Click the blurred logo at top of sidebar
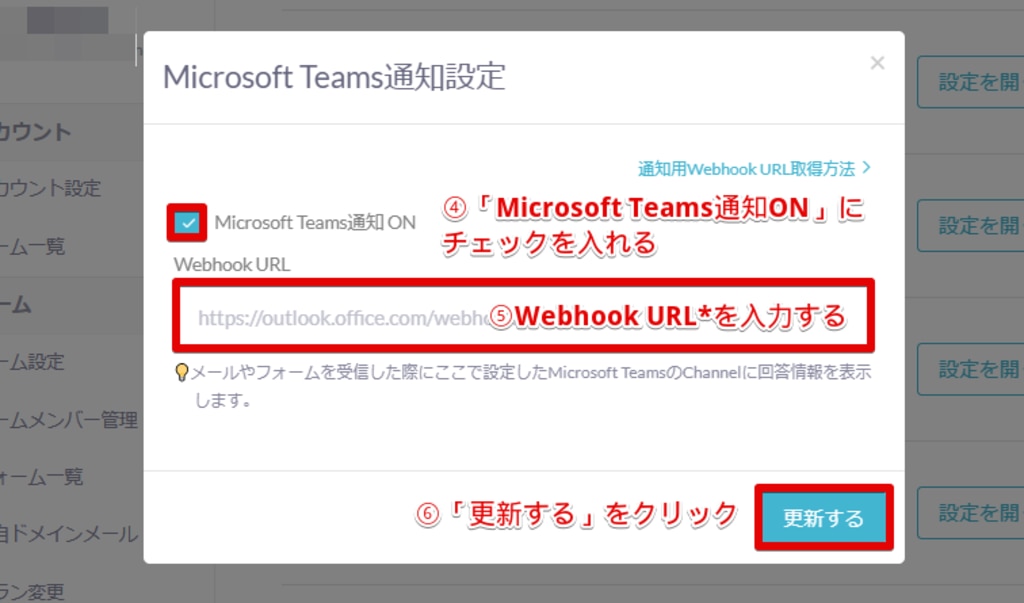 click(67, 20)
